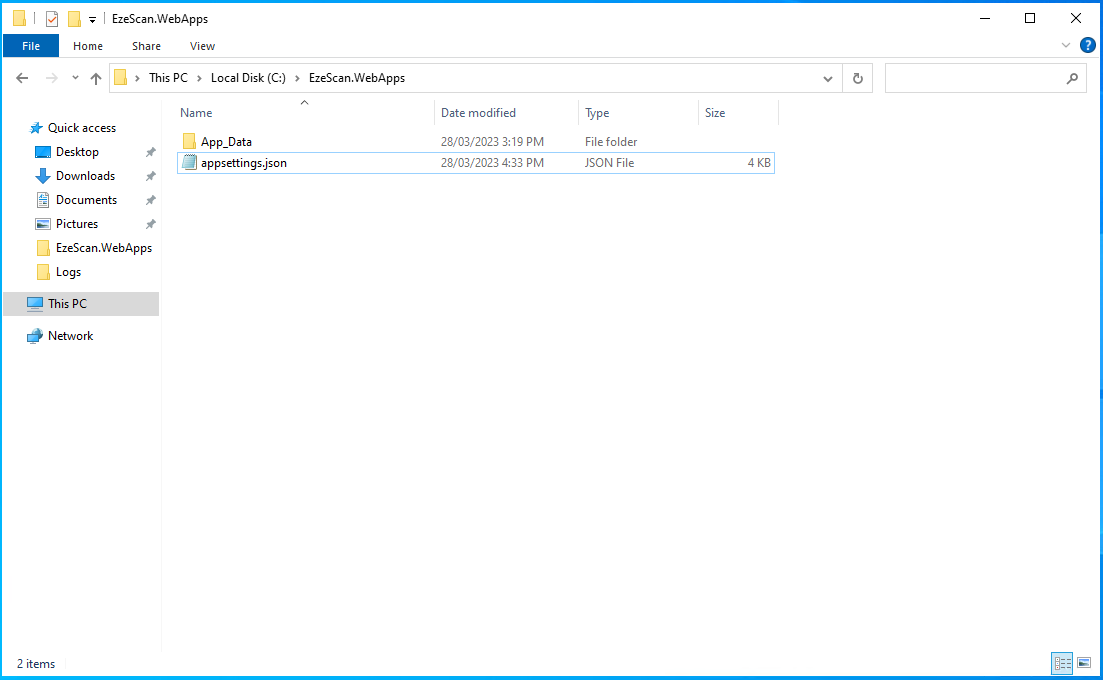Image resolution: width=1103 pixels, height=680 pixels.
Task: Expand the Customize Quick Access Toolbar dropdown
Action: point(93,19)
